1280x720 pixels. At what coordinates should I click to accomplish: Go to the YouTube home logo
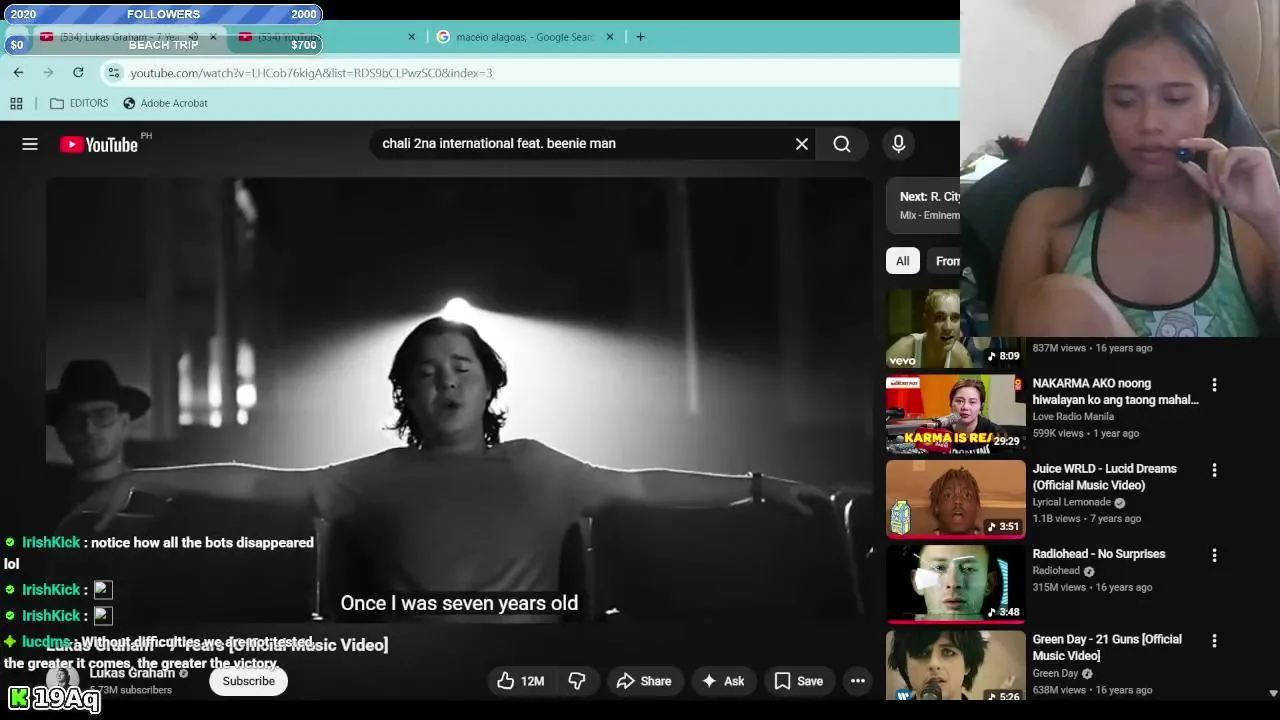point(99,145)
